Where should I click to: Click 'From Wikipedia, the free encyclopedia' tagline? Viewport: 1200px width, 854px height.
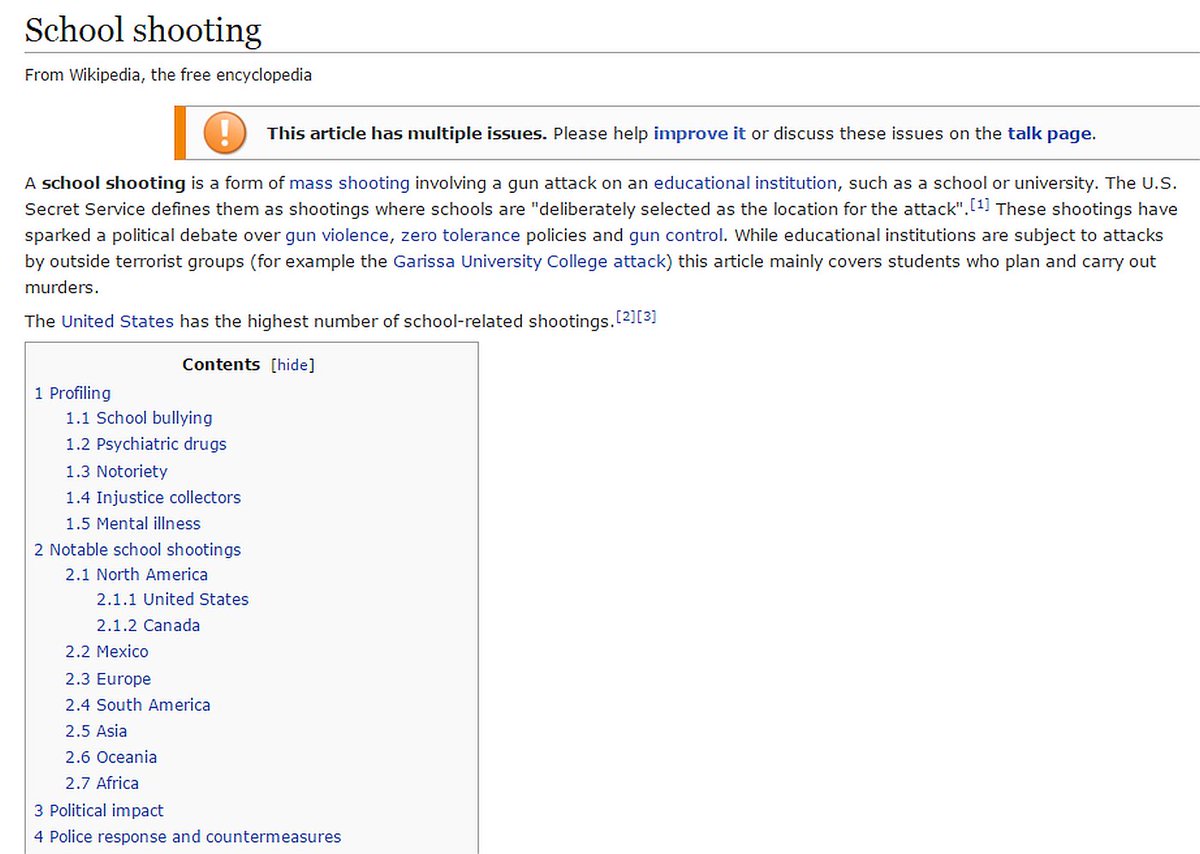tap(168, 75)
